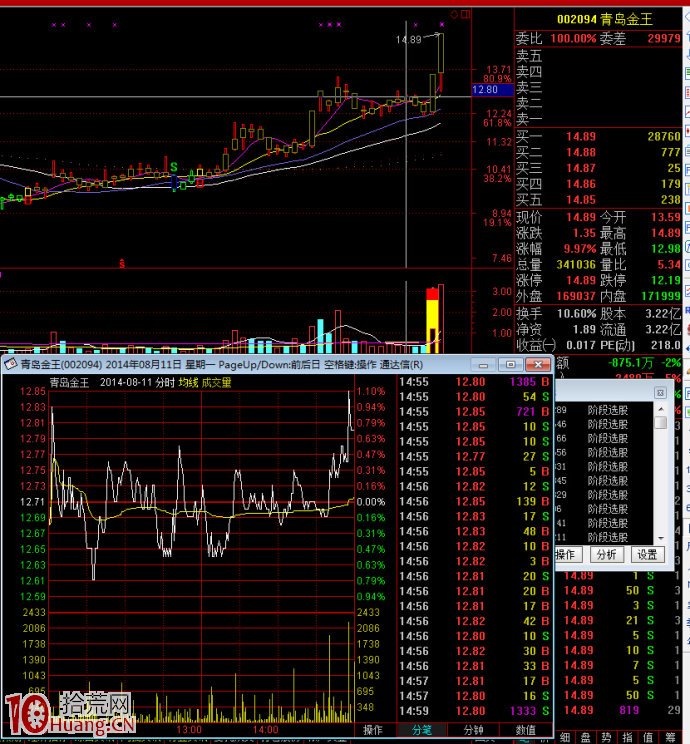This screenshot has height=744, width=690.
Task: Click the green S marker on K-line chart
Action: point(174,167)
